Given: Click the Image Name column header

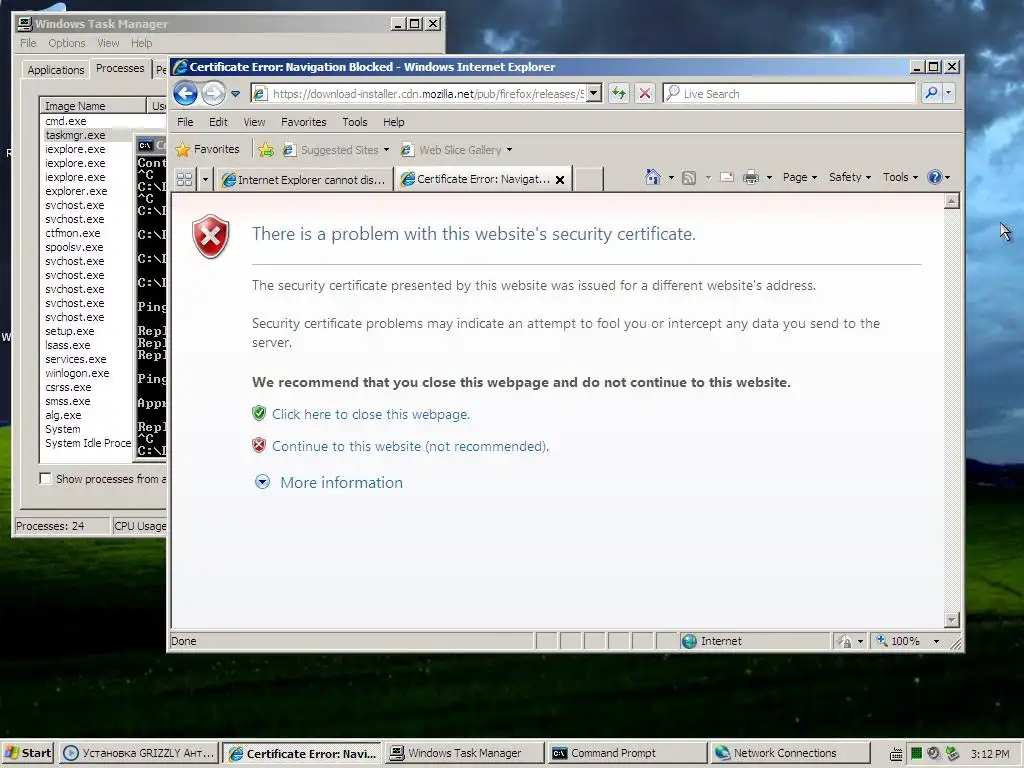Looking at the screenshot, I should (92, 106).
